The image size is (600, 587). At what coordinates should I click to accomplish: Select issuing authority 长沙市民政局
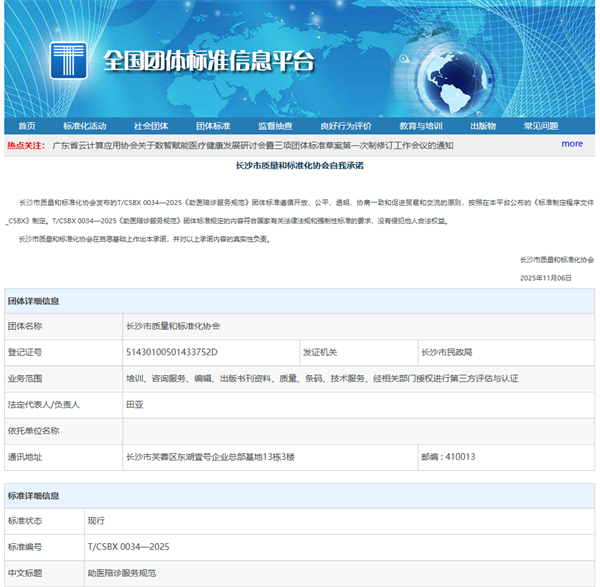[447, 352]
